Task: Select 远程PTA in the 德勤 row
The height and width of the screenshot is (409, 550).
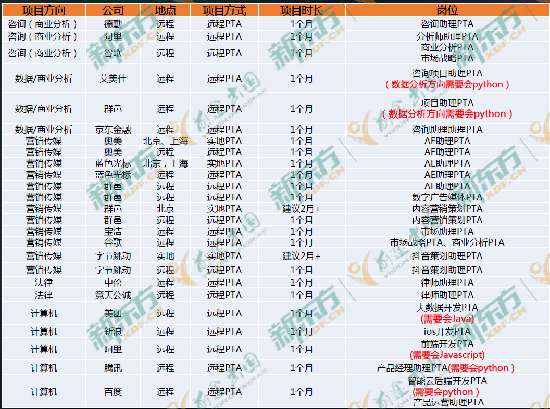Action: 224,24
